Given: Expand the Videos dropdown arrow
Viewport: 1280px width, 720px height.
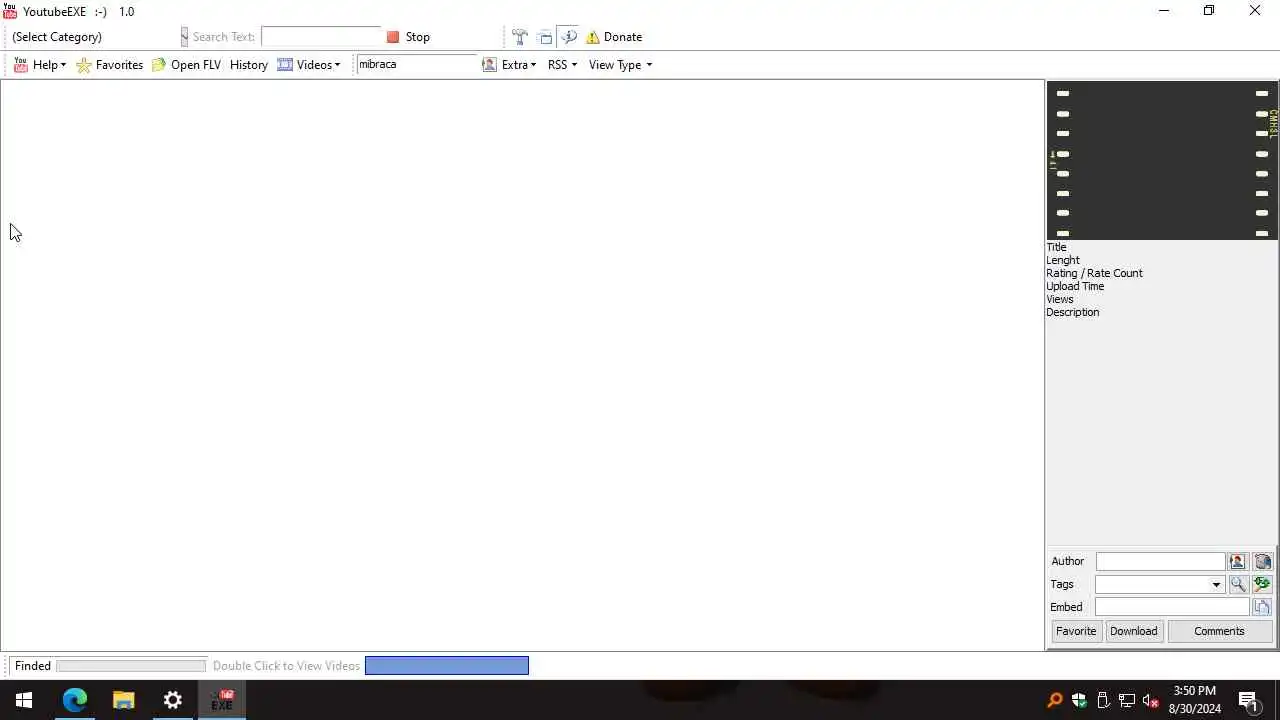Looking at the screenshot, I should tap(337, 65).
